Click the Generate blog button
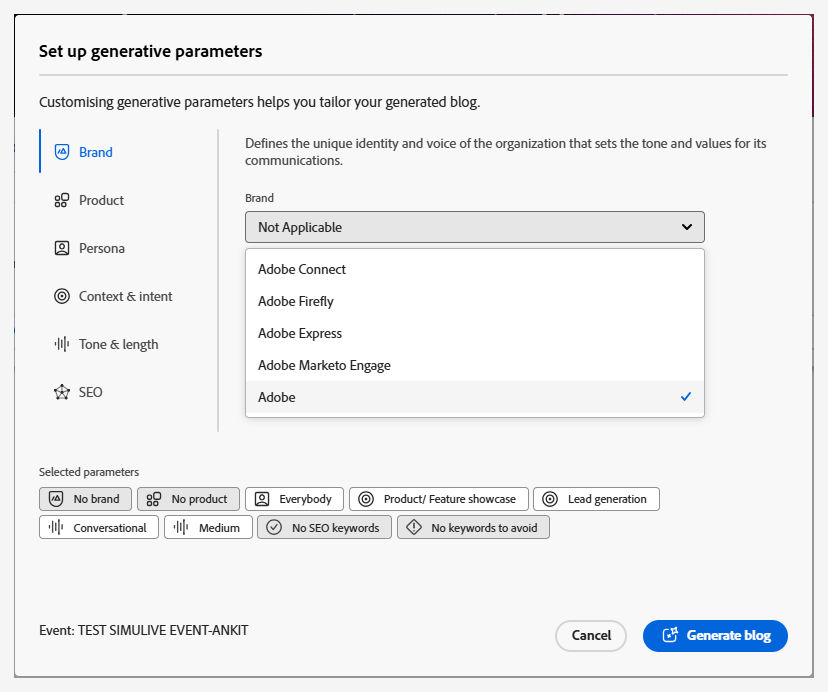The image size is (828, 692). click(715, 635)
